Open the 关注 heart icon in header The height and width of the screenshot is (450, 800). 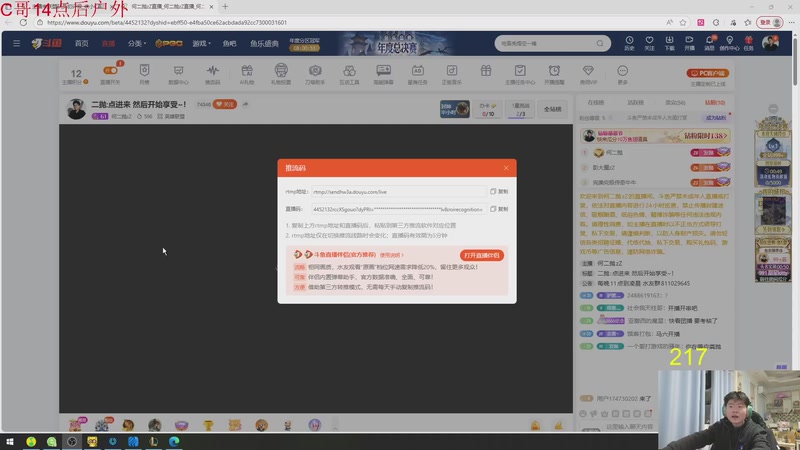tap(649, 43)
